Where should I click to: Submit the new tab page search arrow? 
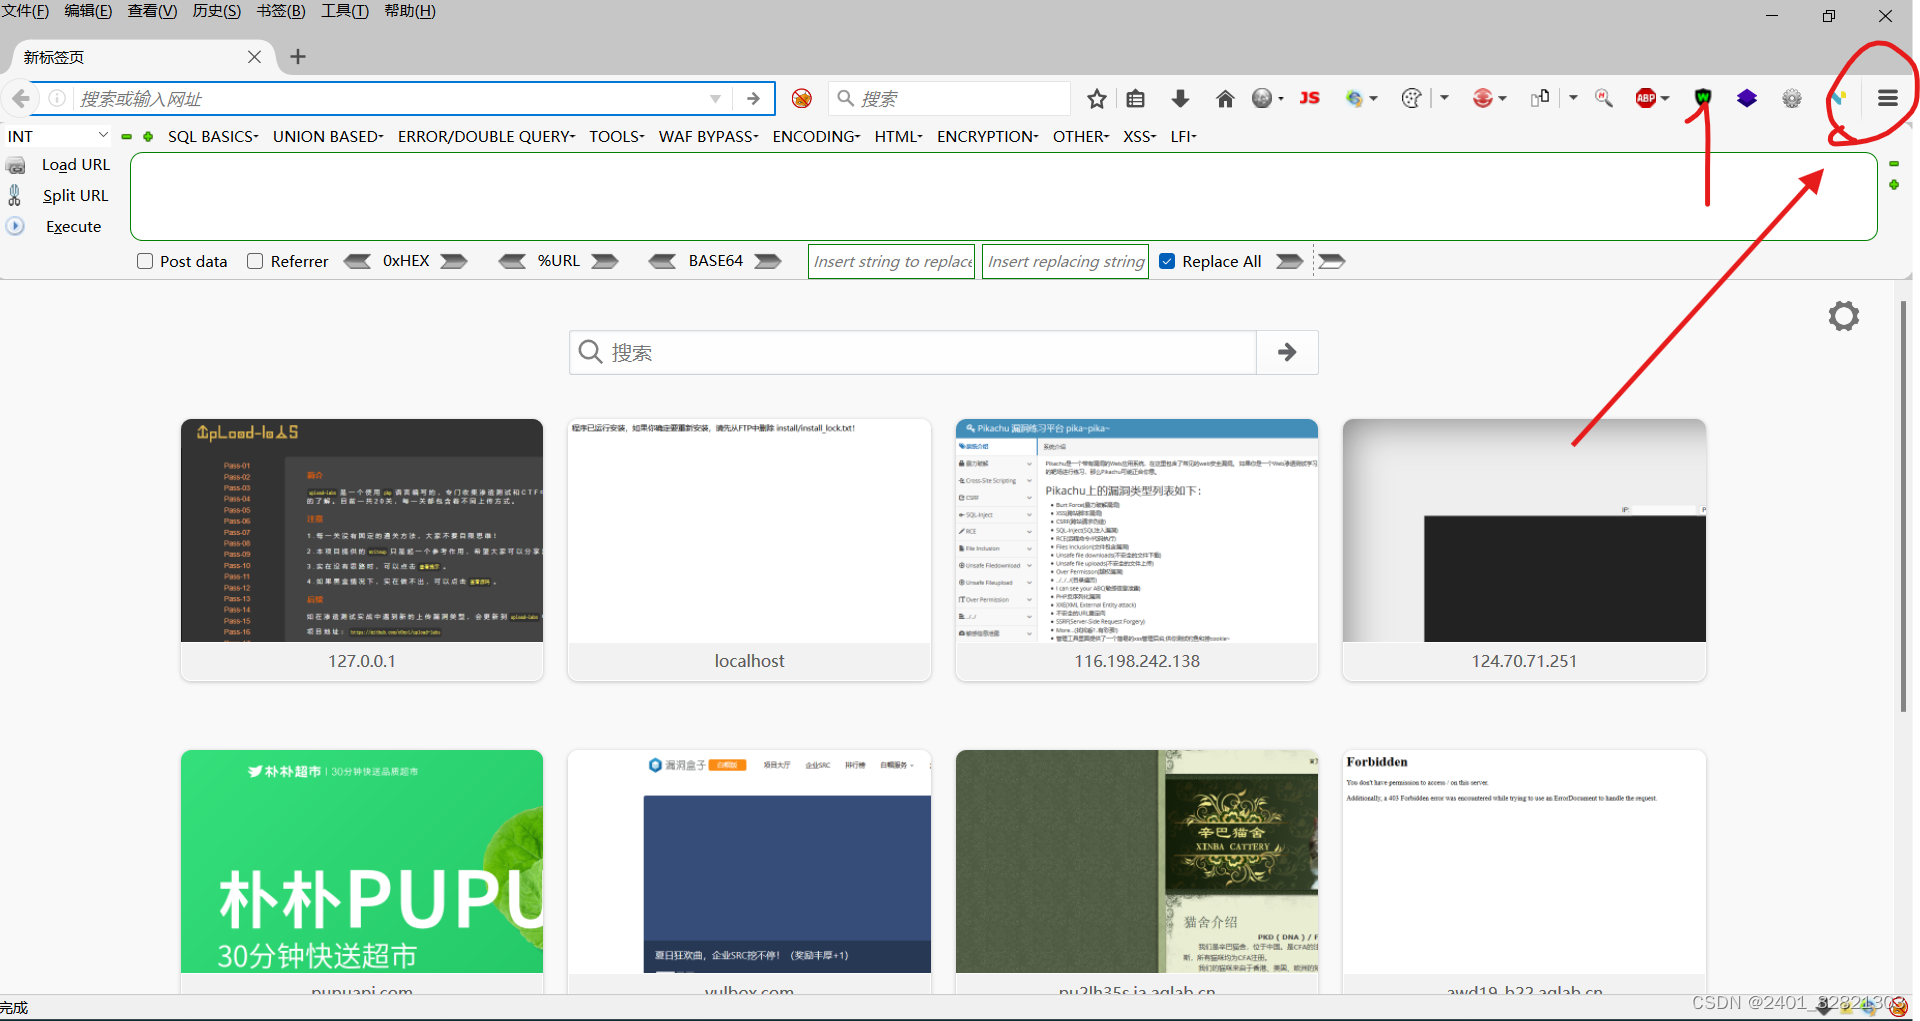tap(1287, 352)
